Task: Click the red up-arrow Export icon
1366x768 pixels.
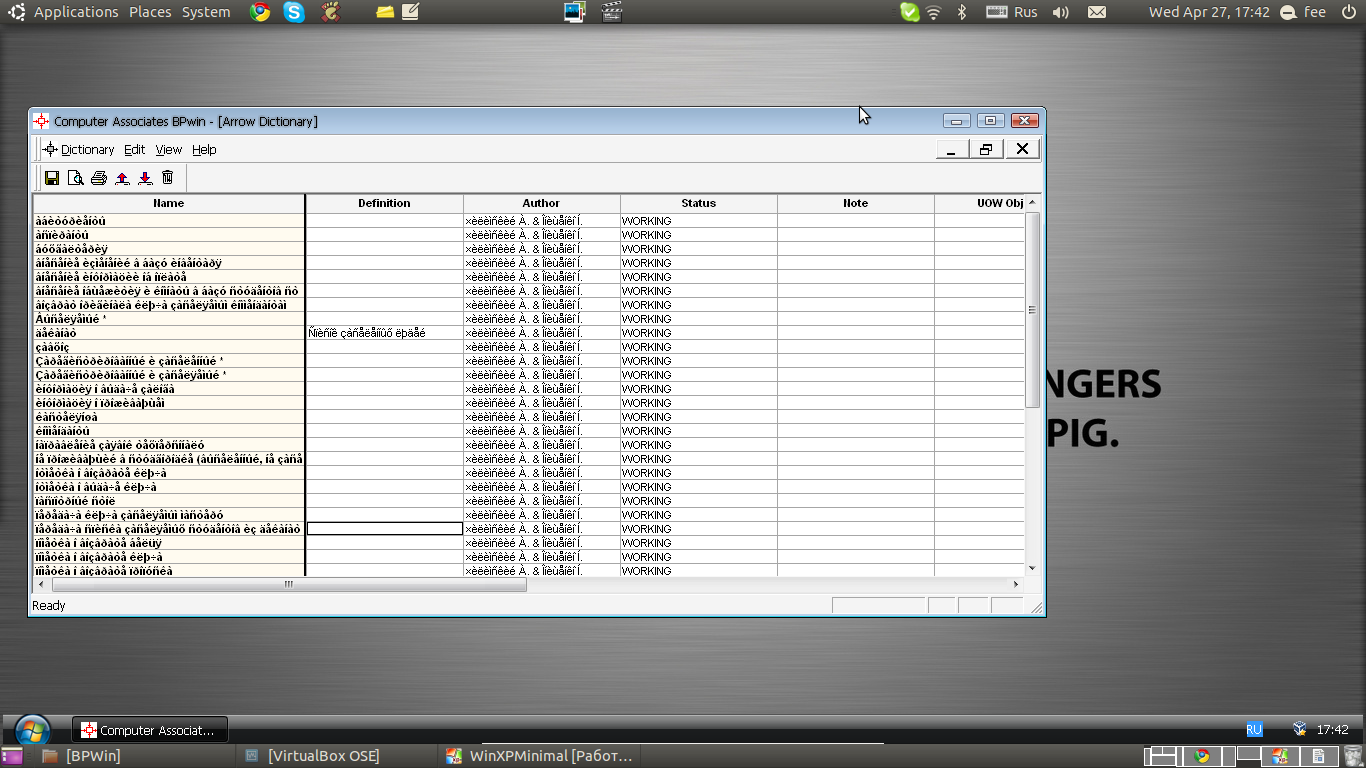Action: click(x=122, y=178)
